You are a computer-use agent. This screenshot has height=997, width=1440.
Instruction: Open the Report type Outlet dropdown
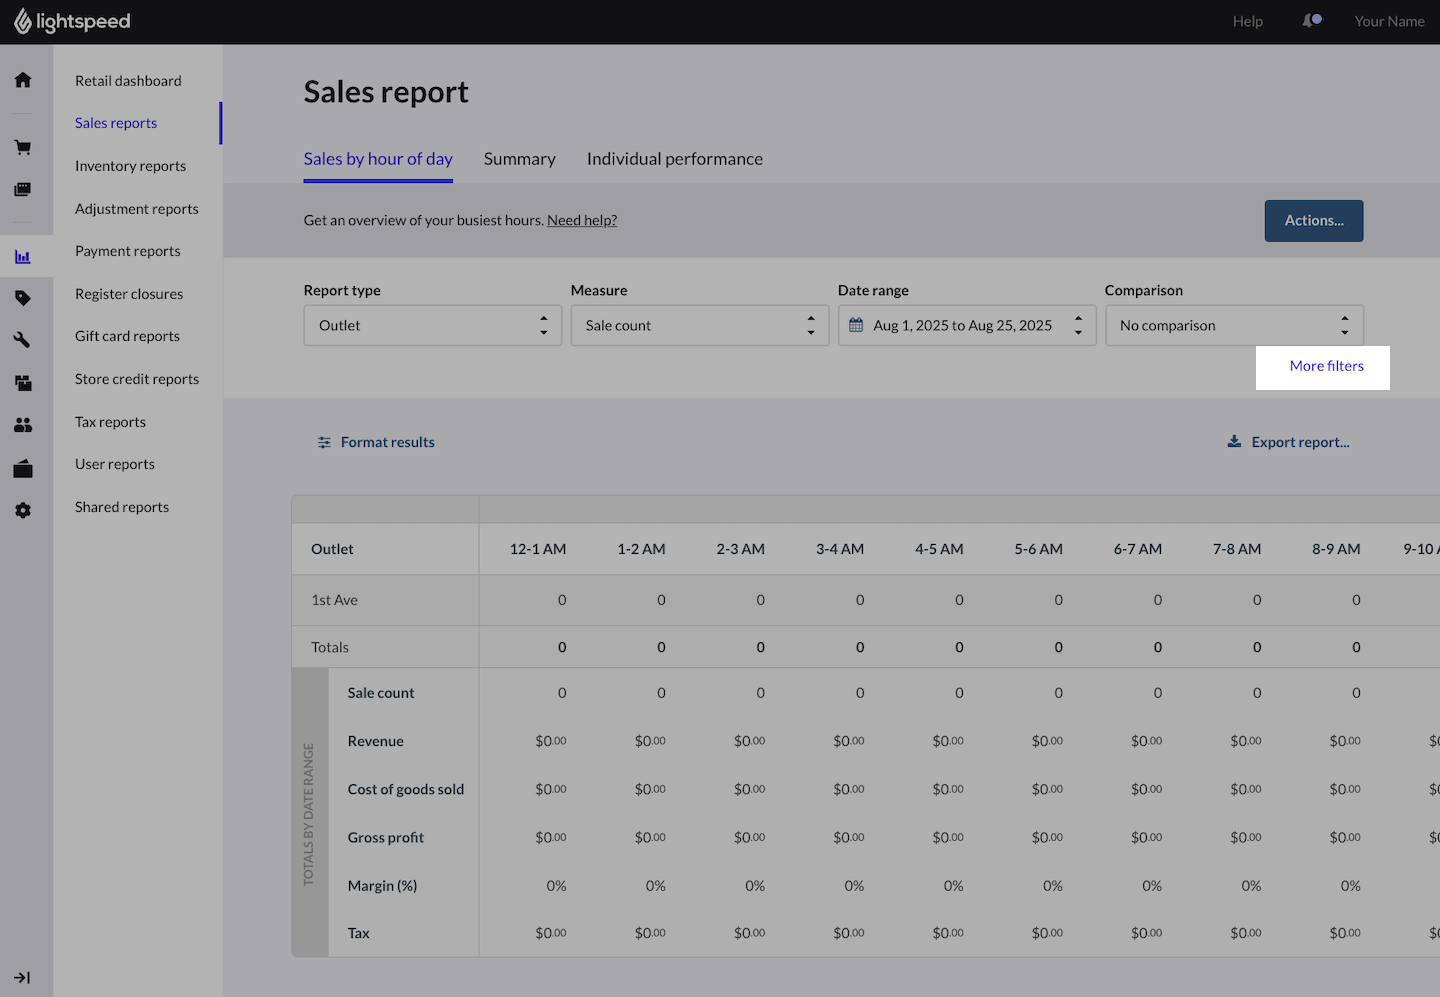click(x=433, y=325)
